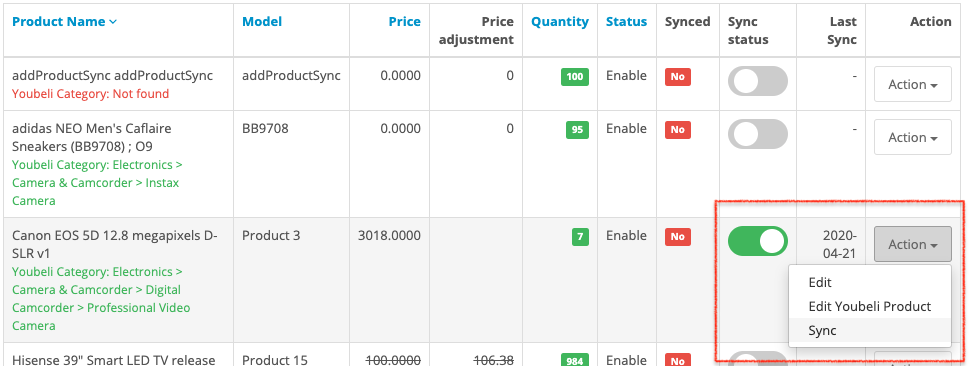Click the red No badge for Canon EOS
Viewport: 973px width, 366px height.
point(678,236)
